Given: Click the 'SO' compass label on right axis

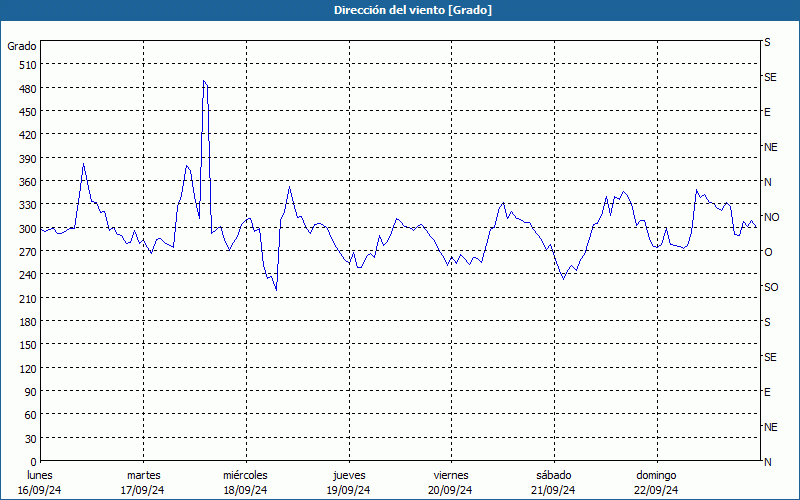Looking at the screenshot, I should click(771, 287).
